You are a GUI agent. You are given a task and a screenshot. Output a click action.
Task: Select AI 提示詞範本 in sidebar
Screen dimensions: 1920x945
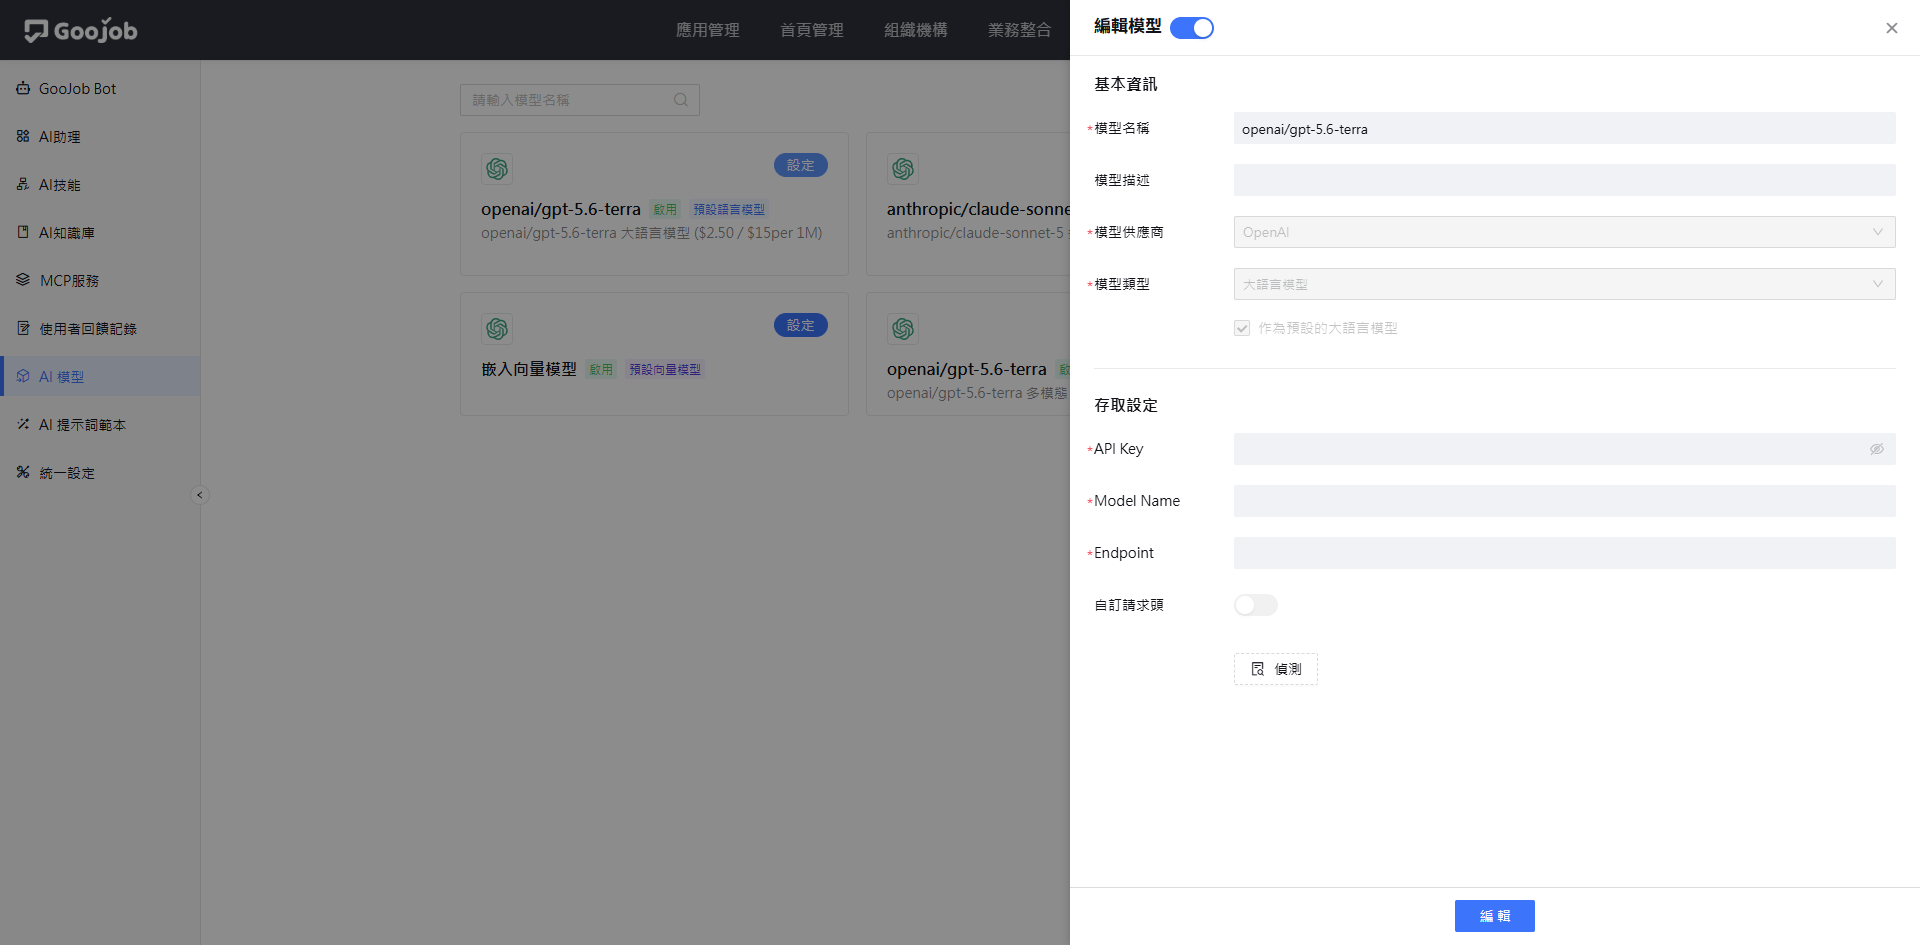pos(100,424)
